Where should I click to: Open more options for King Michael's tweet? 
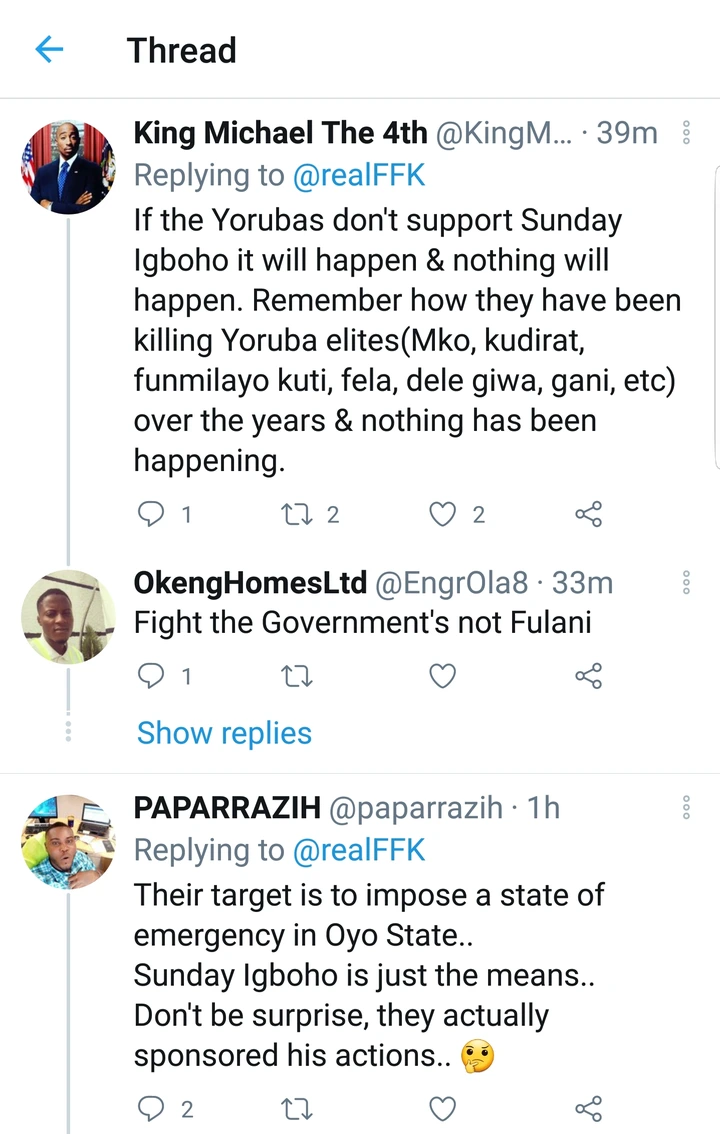pyautogui.click(x=686, y=133)
